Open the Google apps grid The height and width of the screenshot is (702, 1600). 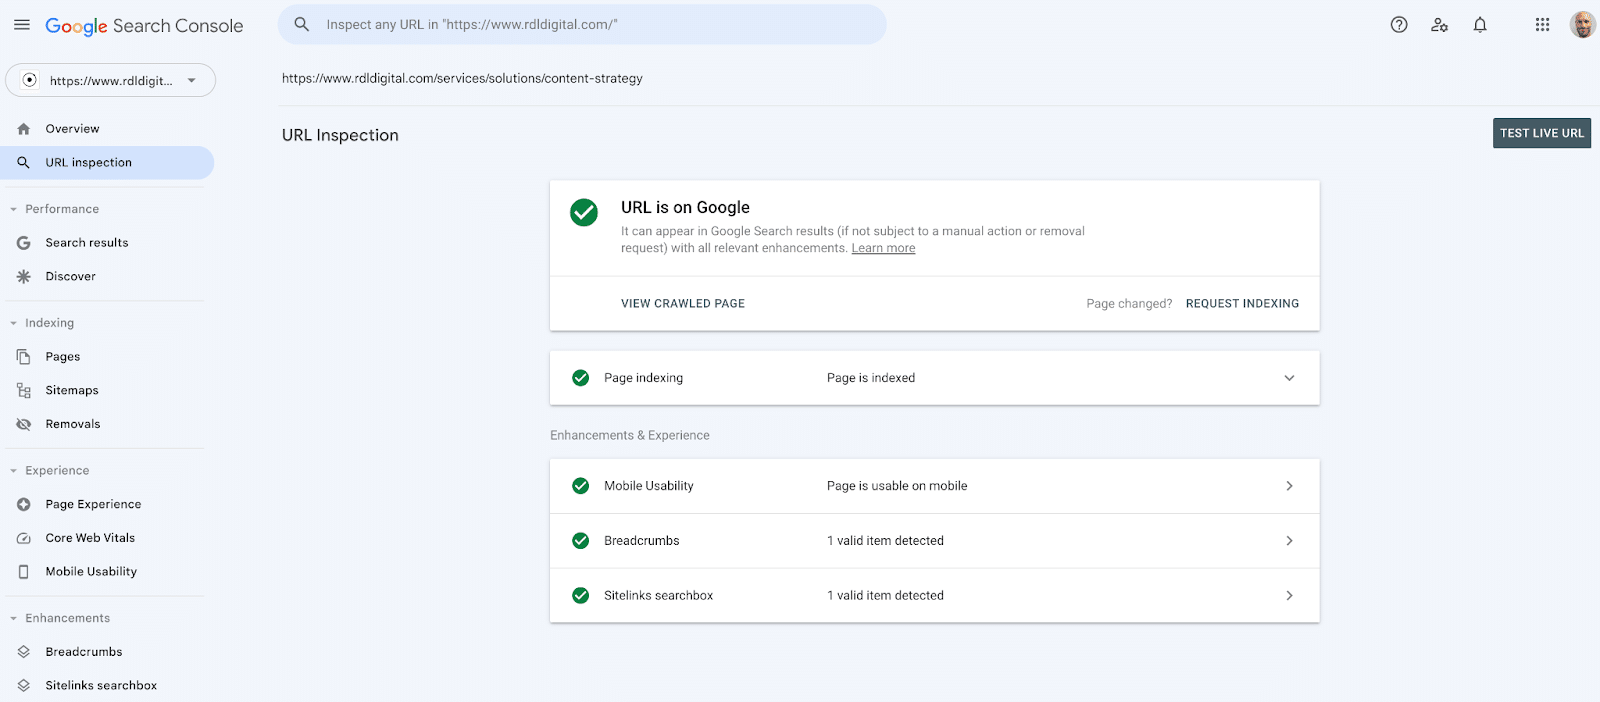(1542, 25)
